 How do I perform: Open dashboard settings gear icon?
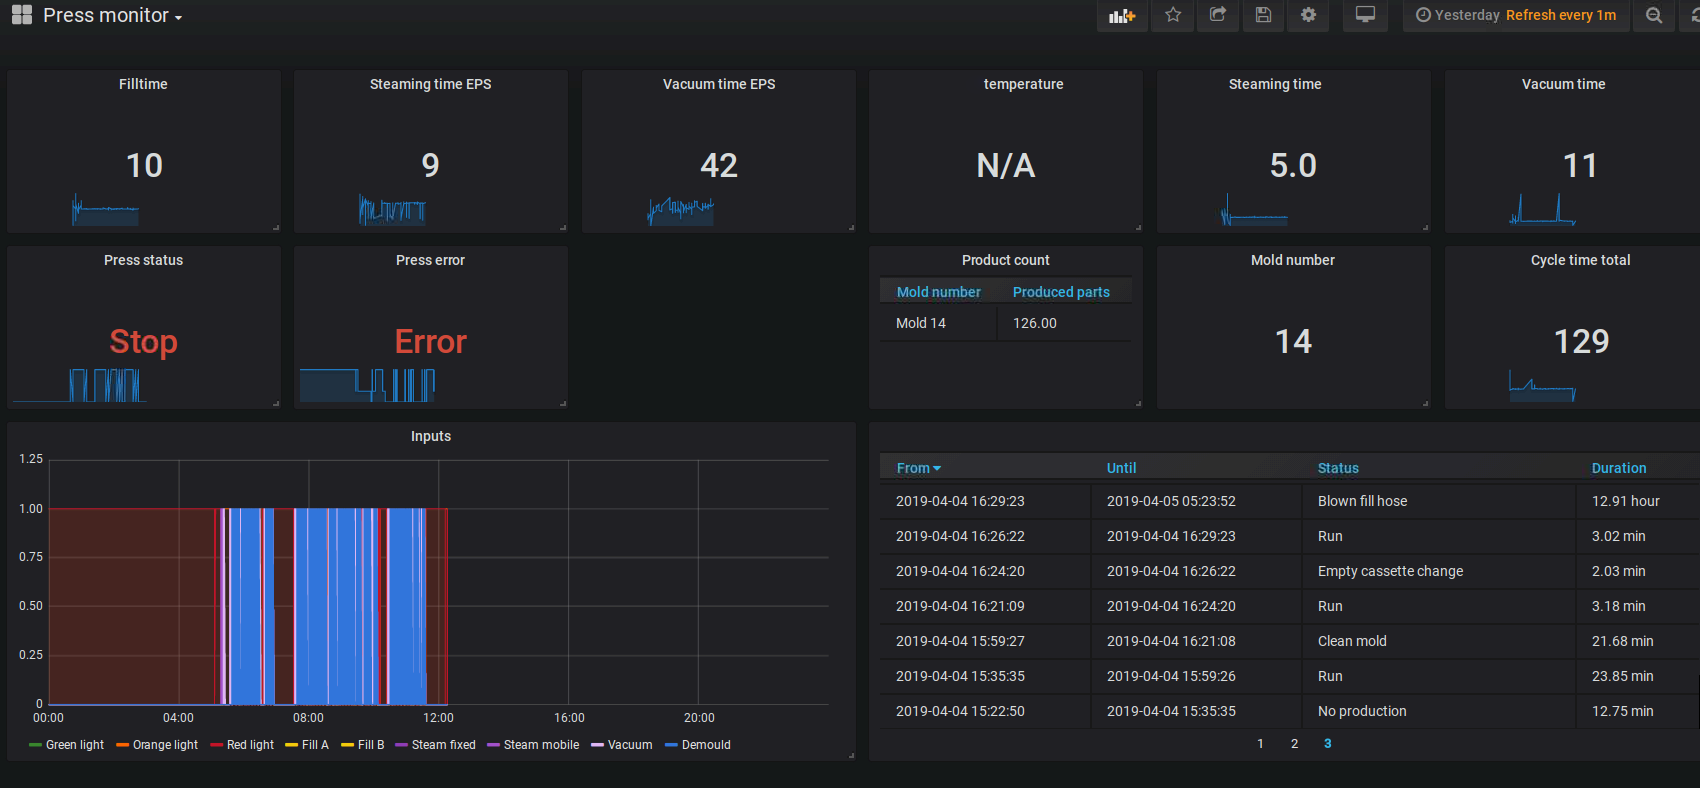tap(1308, 15)
